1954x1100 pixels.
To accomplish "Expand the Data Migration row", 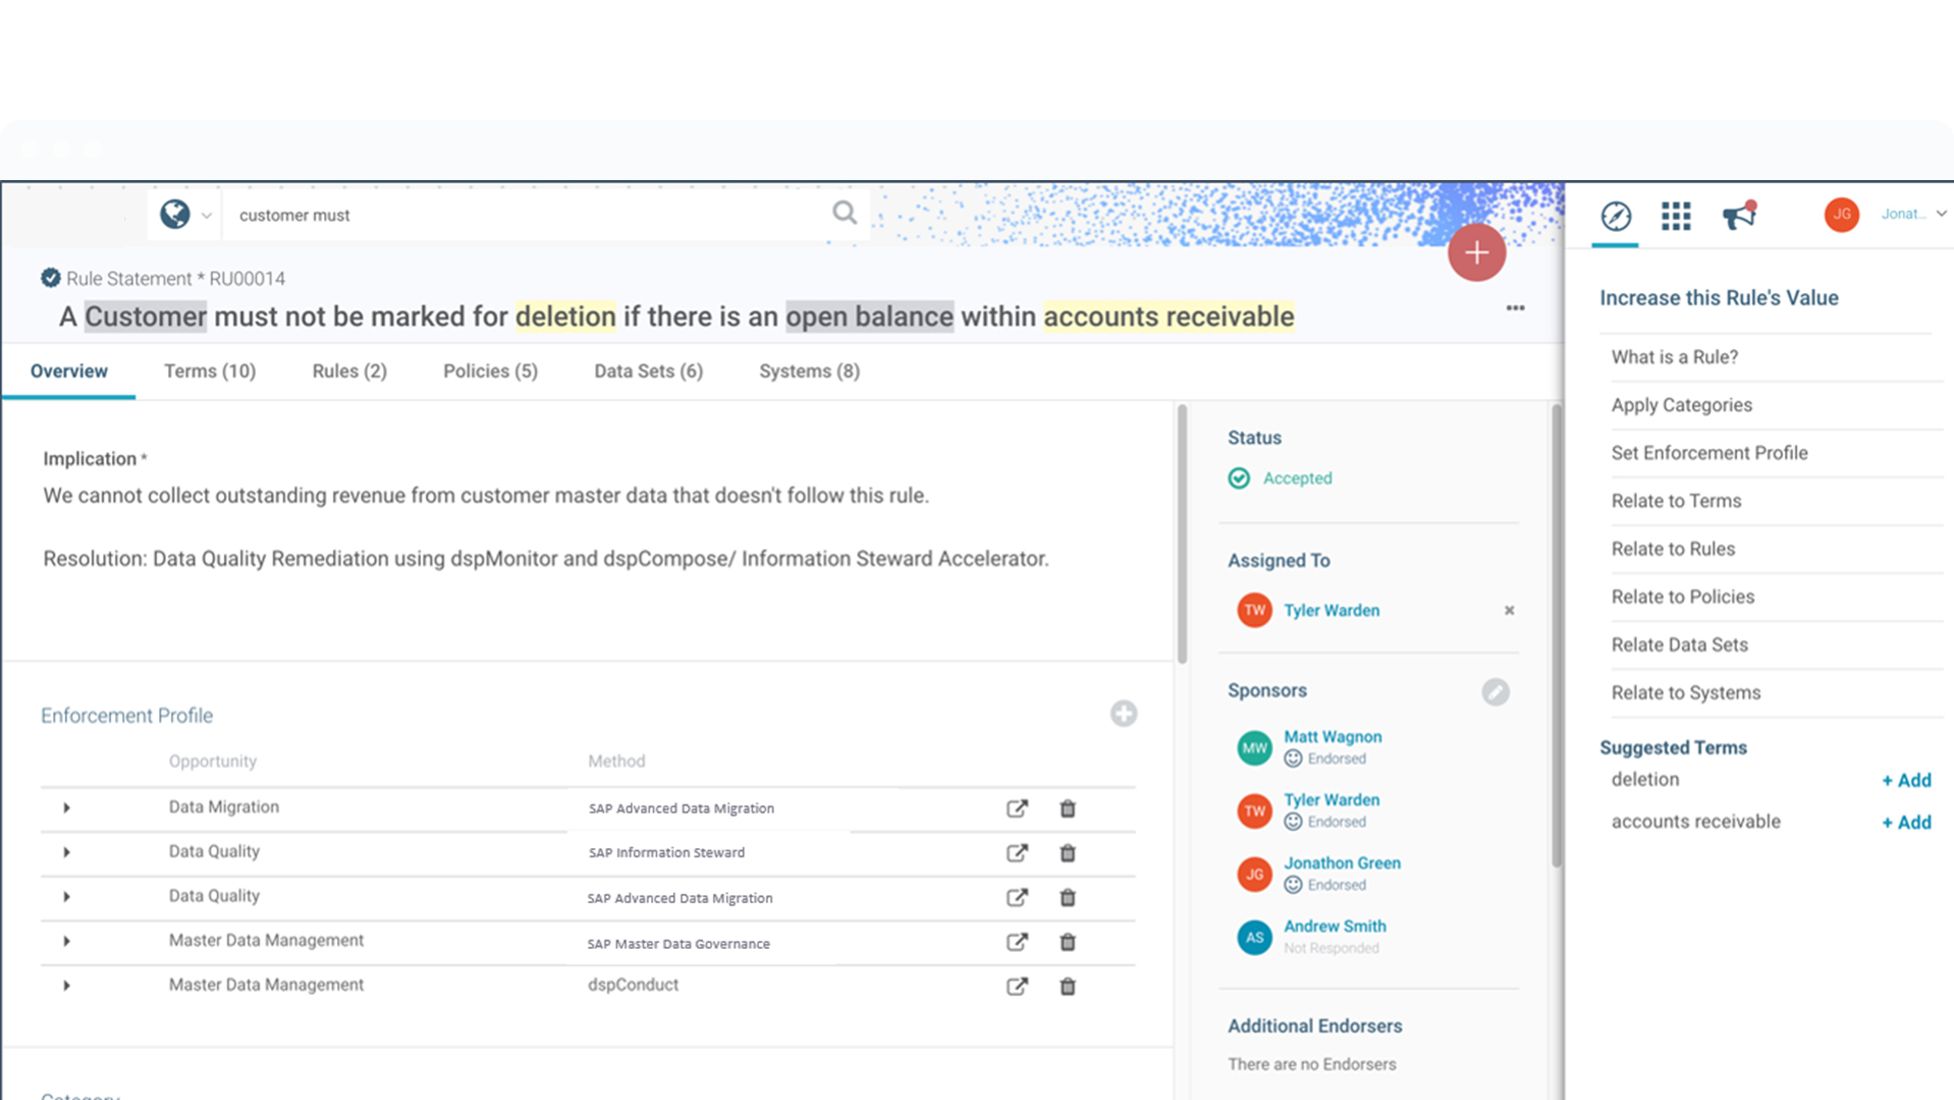I will click(66, 808).
